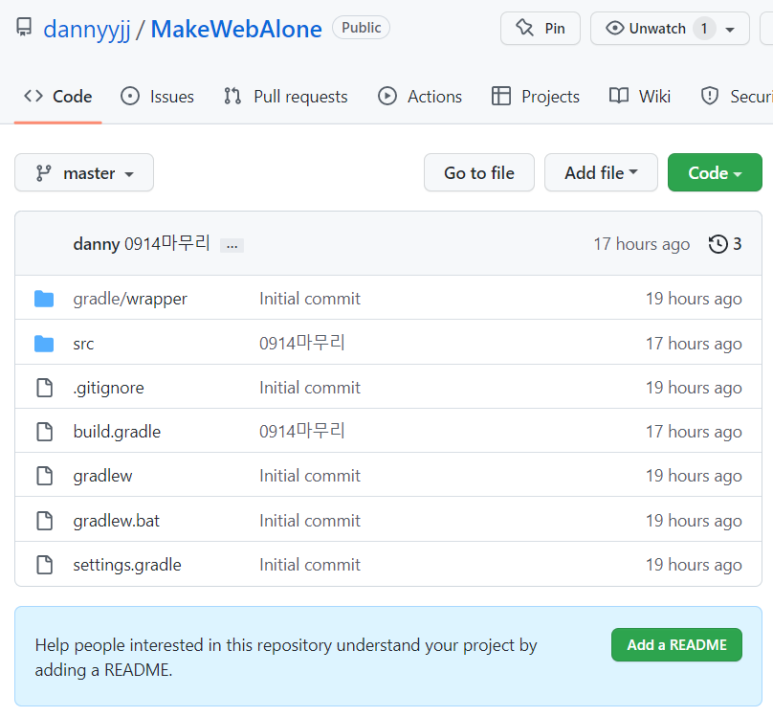Expand commit details with ellipsis button
The width and height of the screenshot is (773, 717).
[x=232, y=245]
